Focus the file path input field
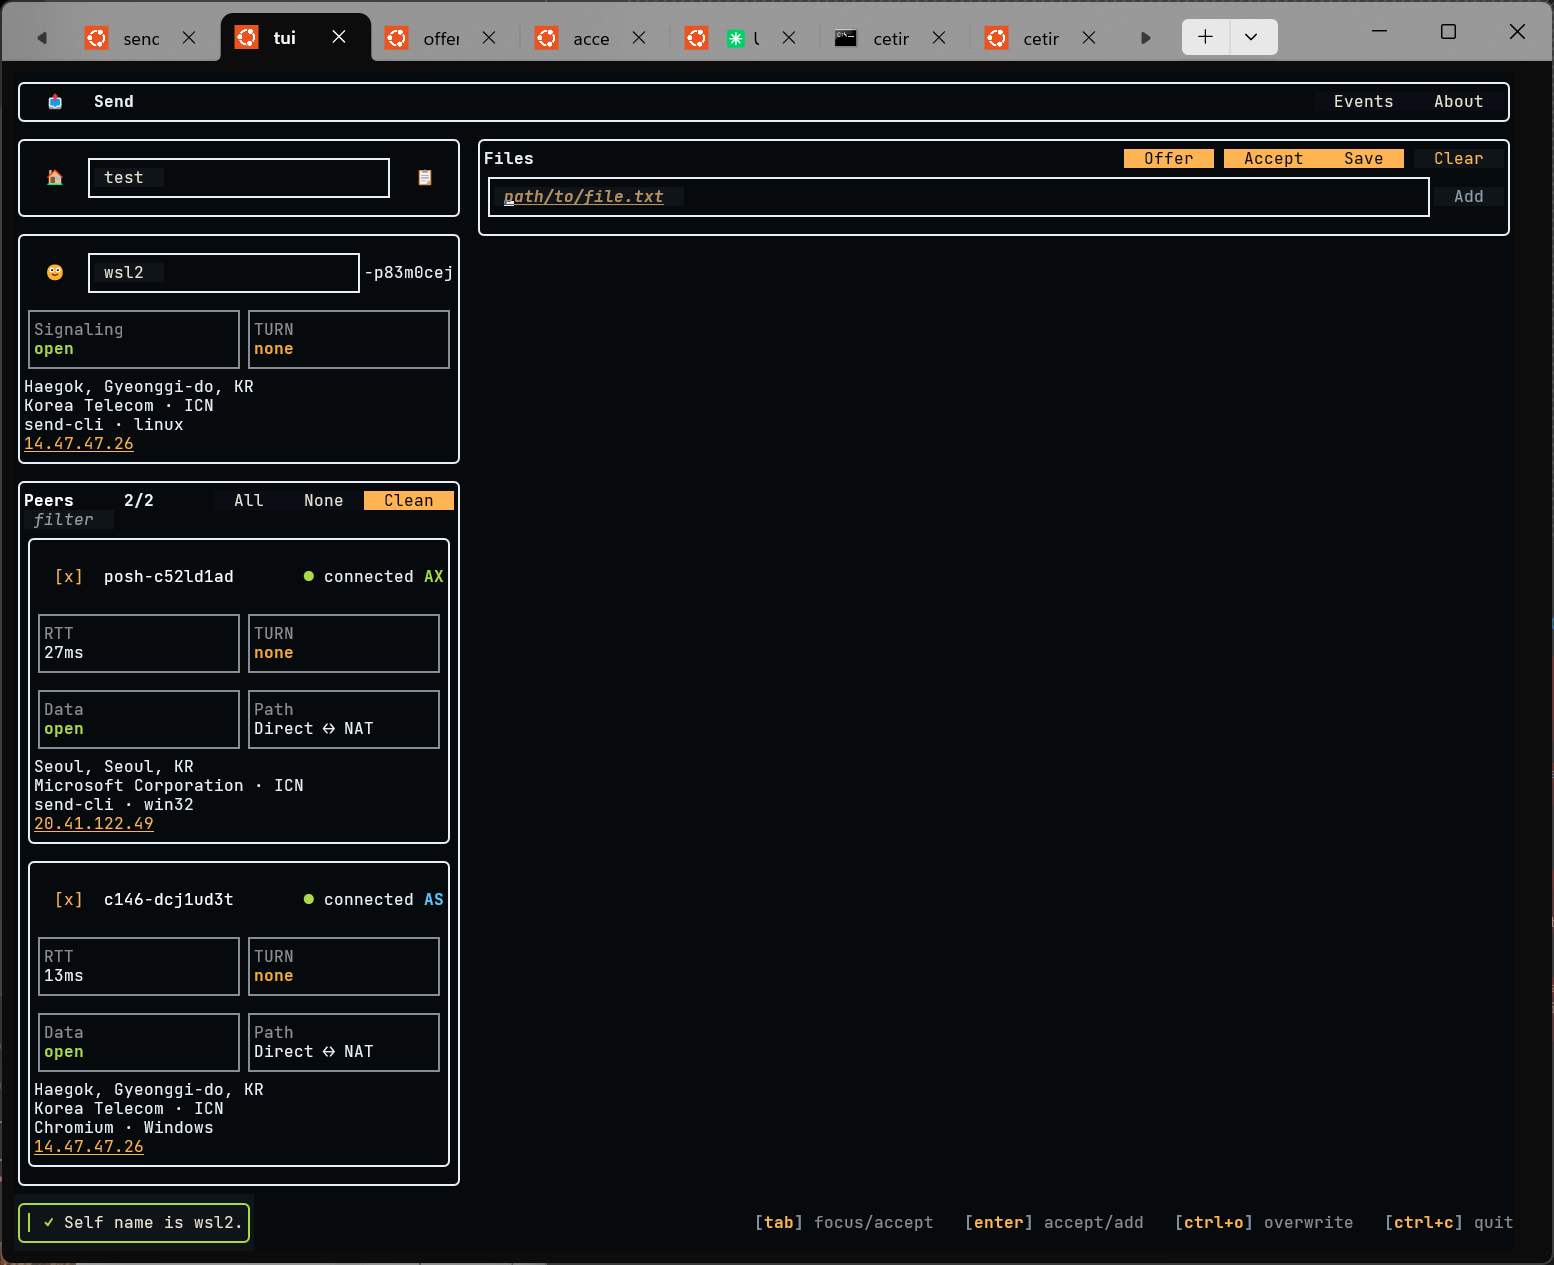The height and width of the screenshot is (1265, 1554). 959,197
